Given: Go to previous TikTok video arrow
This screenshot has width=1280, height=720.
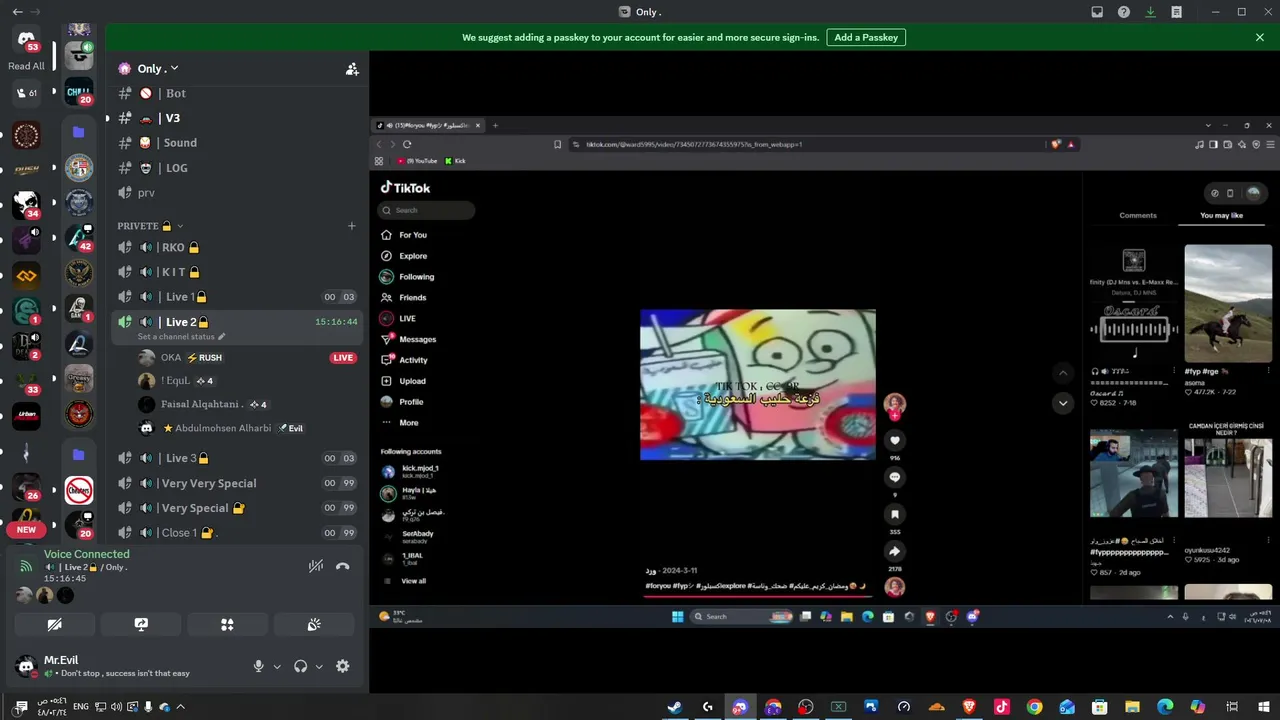Looking at the screenshot, I should [1063, 373].
